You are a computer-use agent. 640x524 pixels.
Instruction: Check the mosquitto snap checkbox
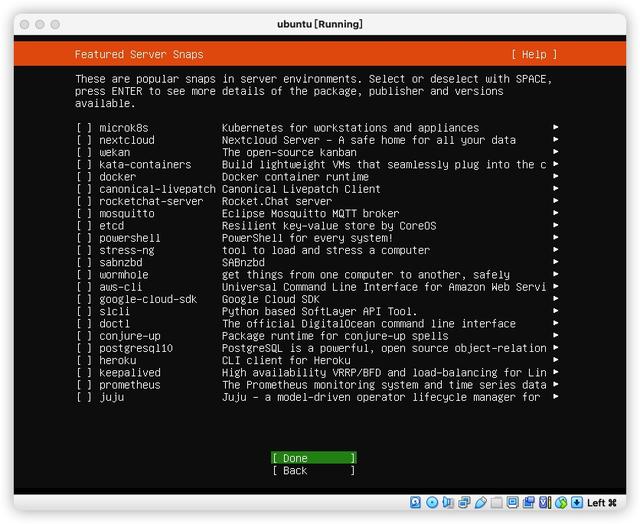click(x=84, y=214)
